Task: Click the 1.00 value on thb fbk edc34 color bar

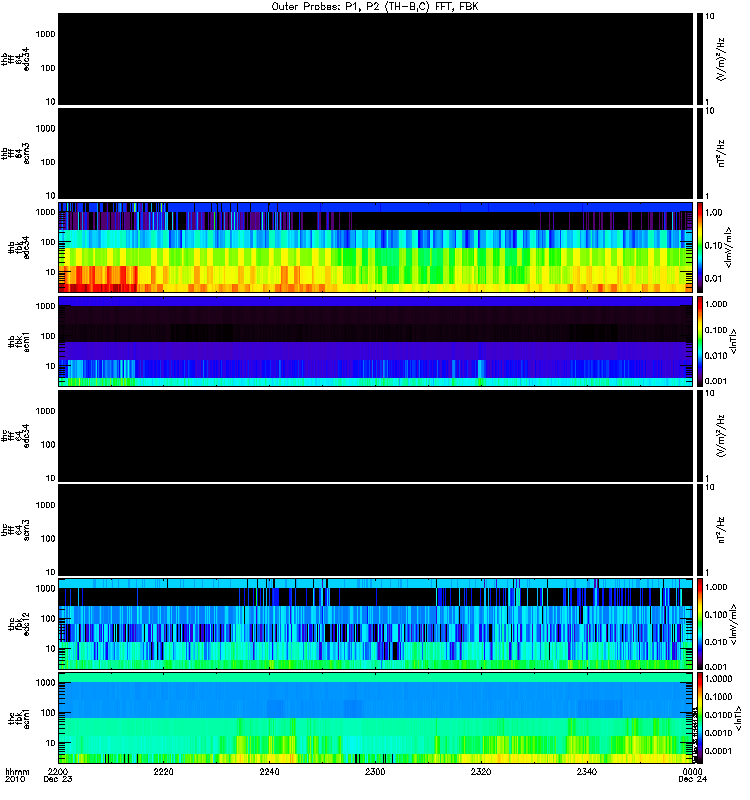Action: point(714,213)
